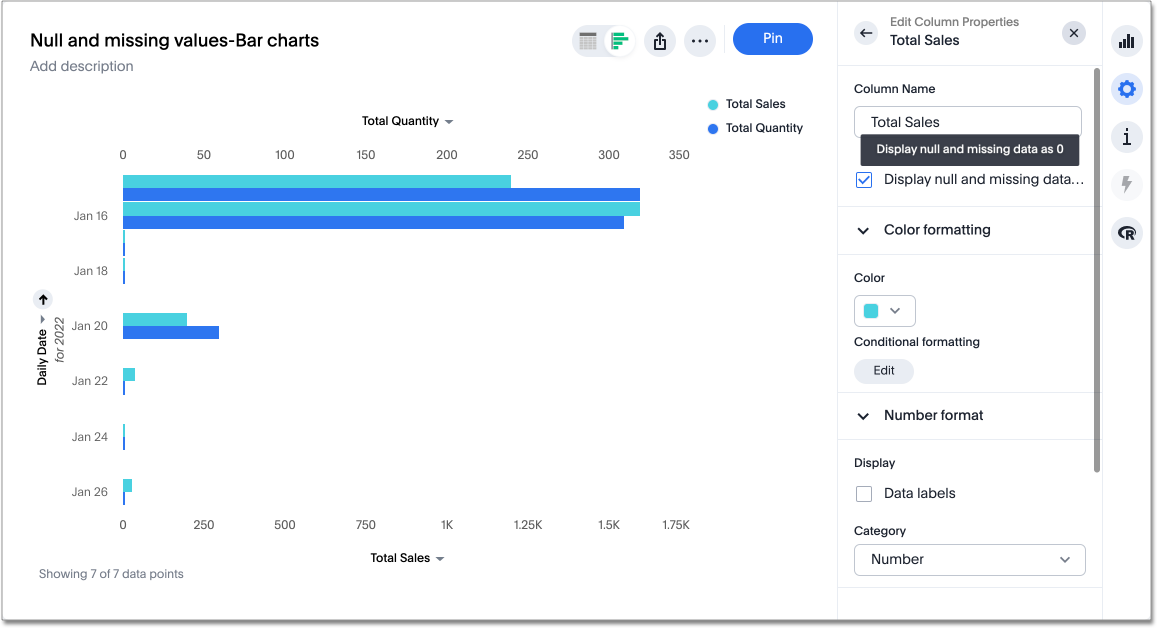The height and width of the screenshot is (628, 1157).
Task: Open the chart visualization sidebar panel
Action: click(1127, 41)
